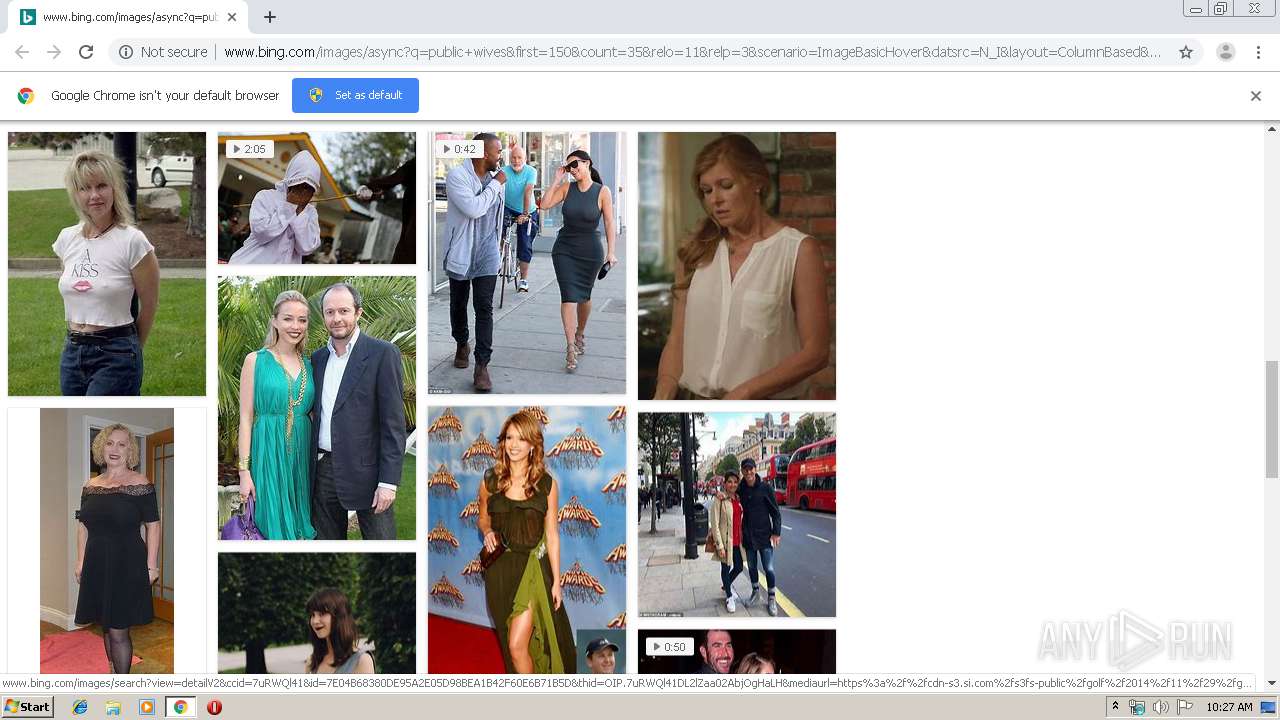Open the blonde woman in Kiss shirt image

[x=107, y=264]
